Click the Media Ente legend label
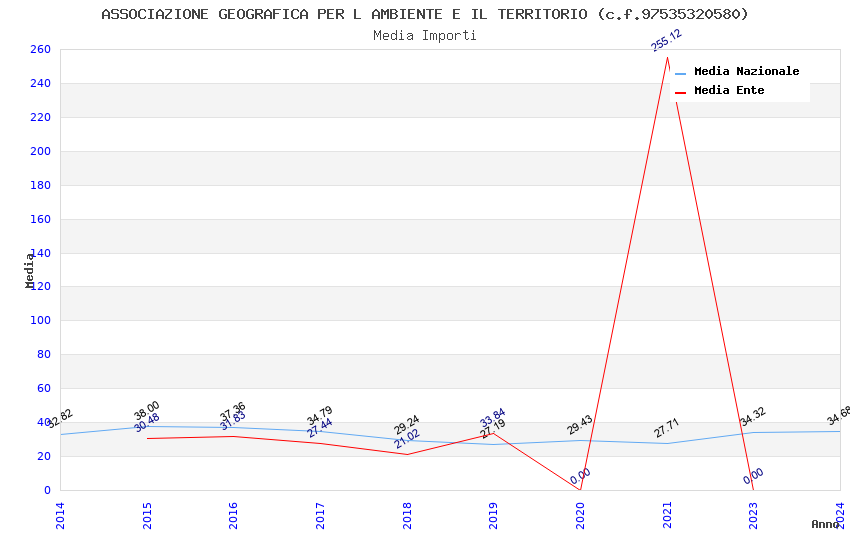The height and width of the screenshot is (550, 850). [x=729, y=90]
